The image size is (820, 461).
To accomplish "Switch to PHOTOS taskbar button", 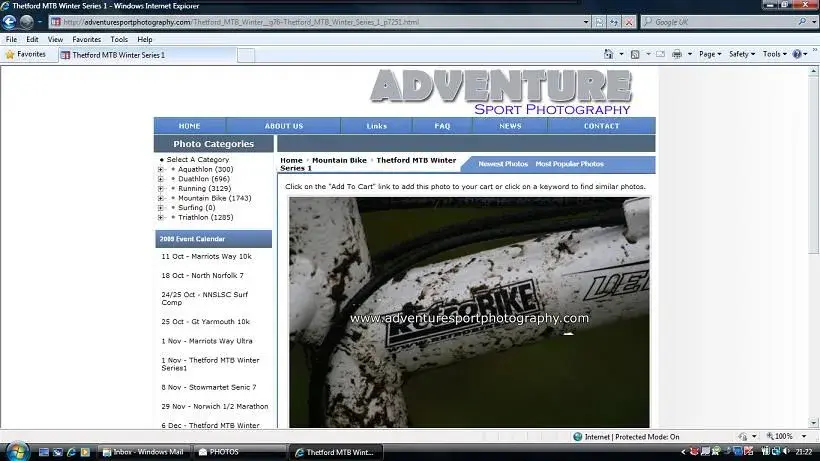I will (x=240, y=452).
